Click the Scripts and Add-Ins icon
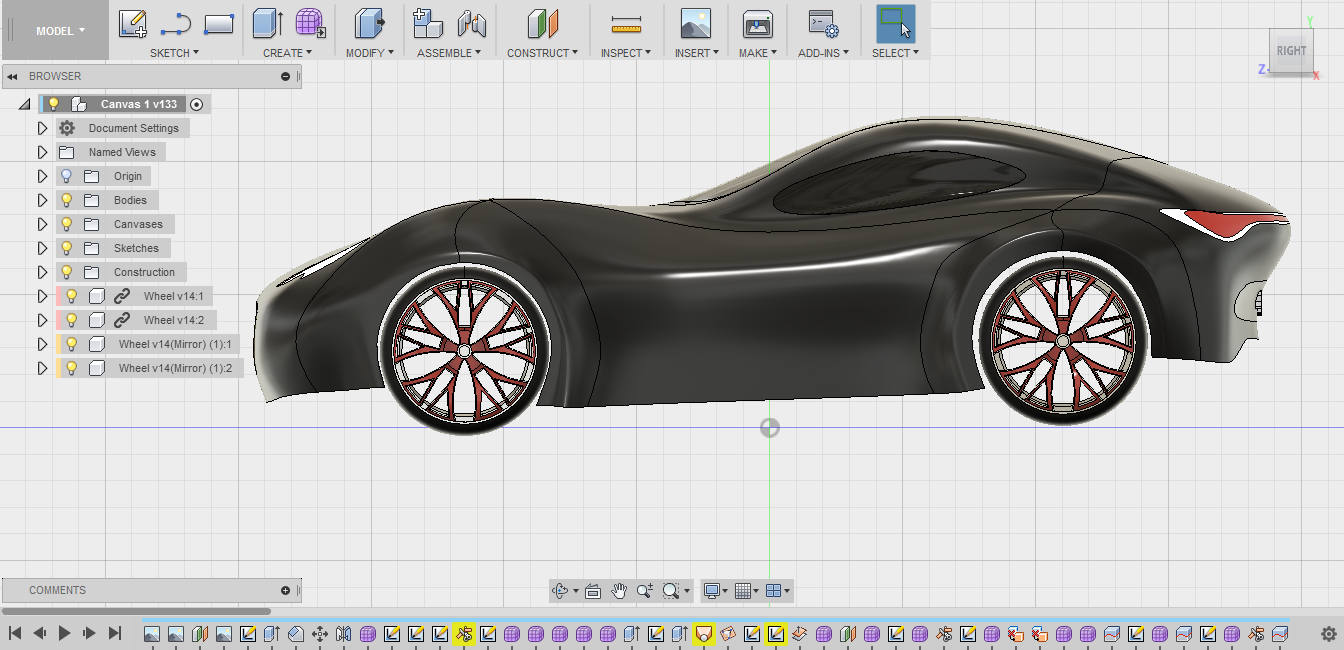 [823, 23]
